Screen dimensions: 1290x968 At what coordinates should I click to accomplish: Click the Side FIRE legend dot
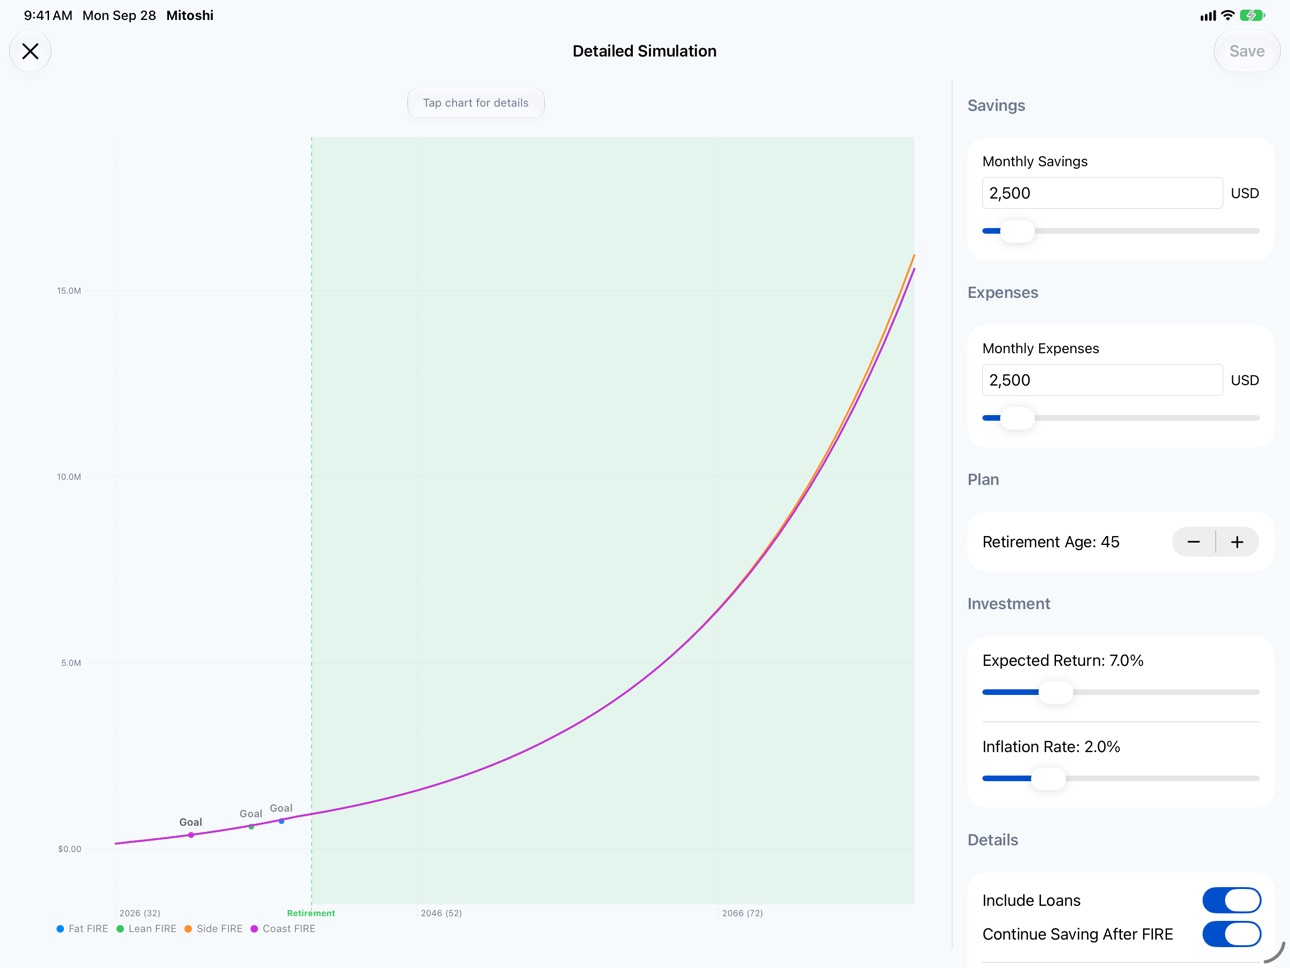pyautogui.click(x=188, y=929)
